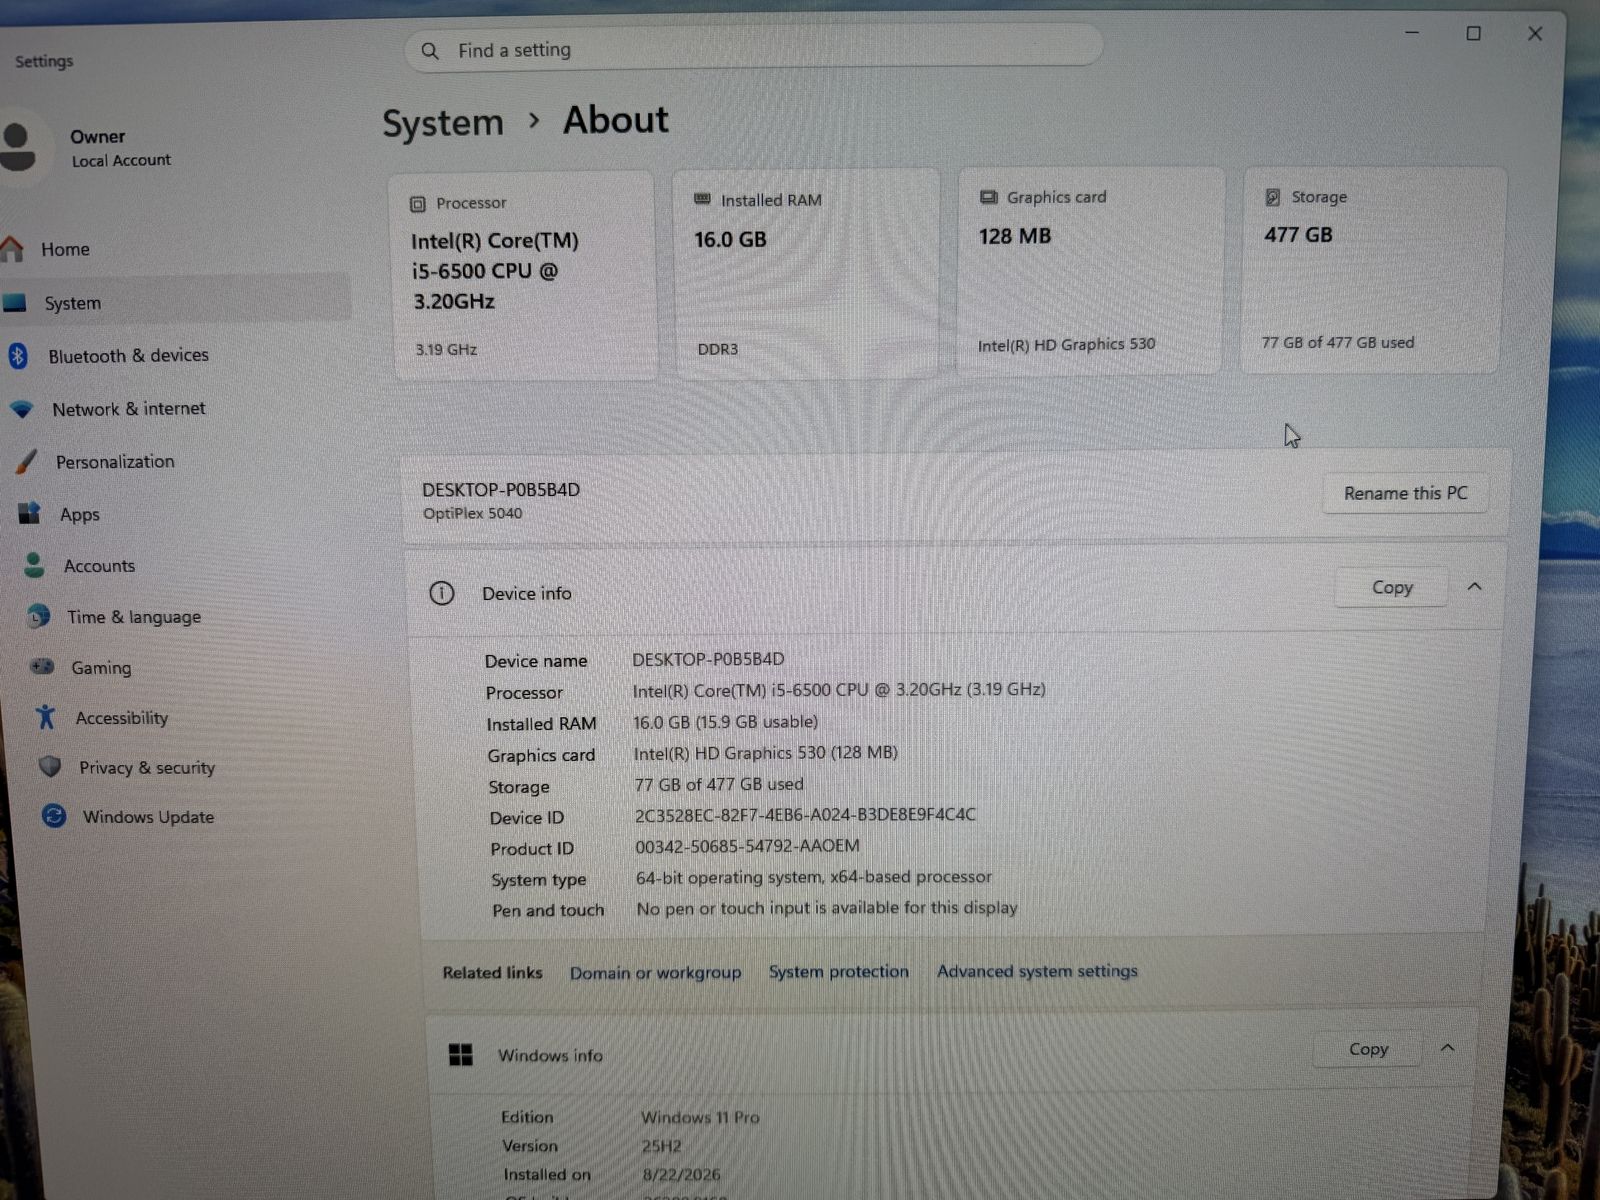Click the Find a setting search box
Image resolution: width=1600 pixels, height=1200 pixels.
click(x=753, y=49)
